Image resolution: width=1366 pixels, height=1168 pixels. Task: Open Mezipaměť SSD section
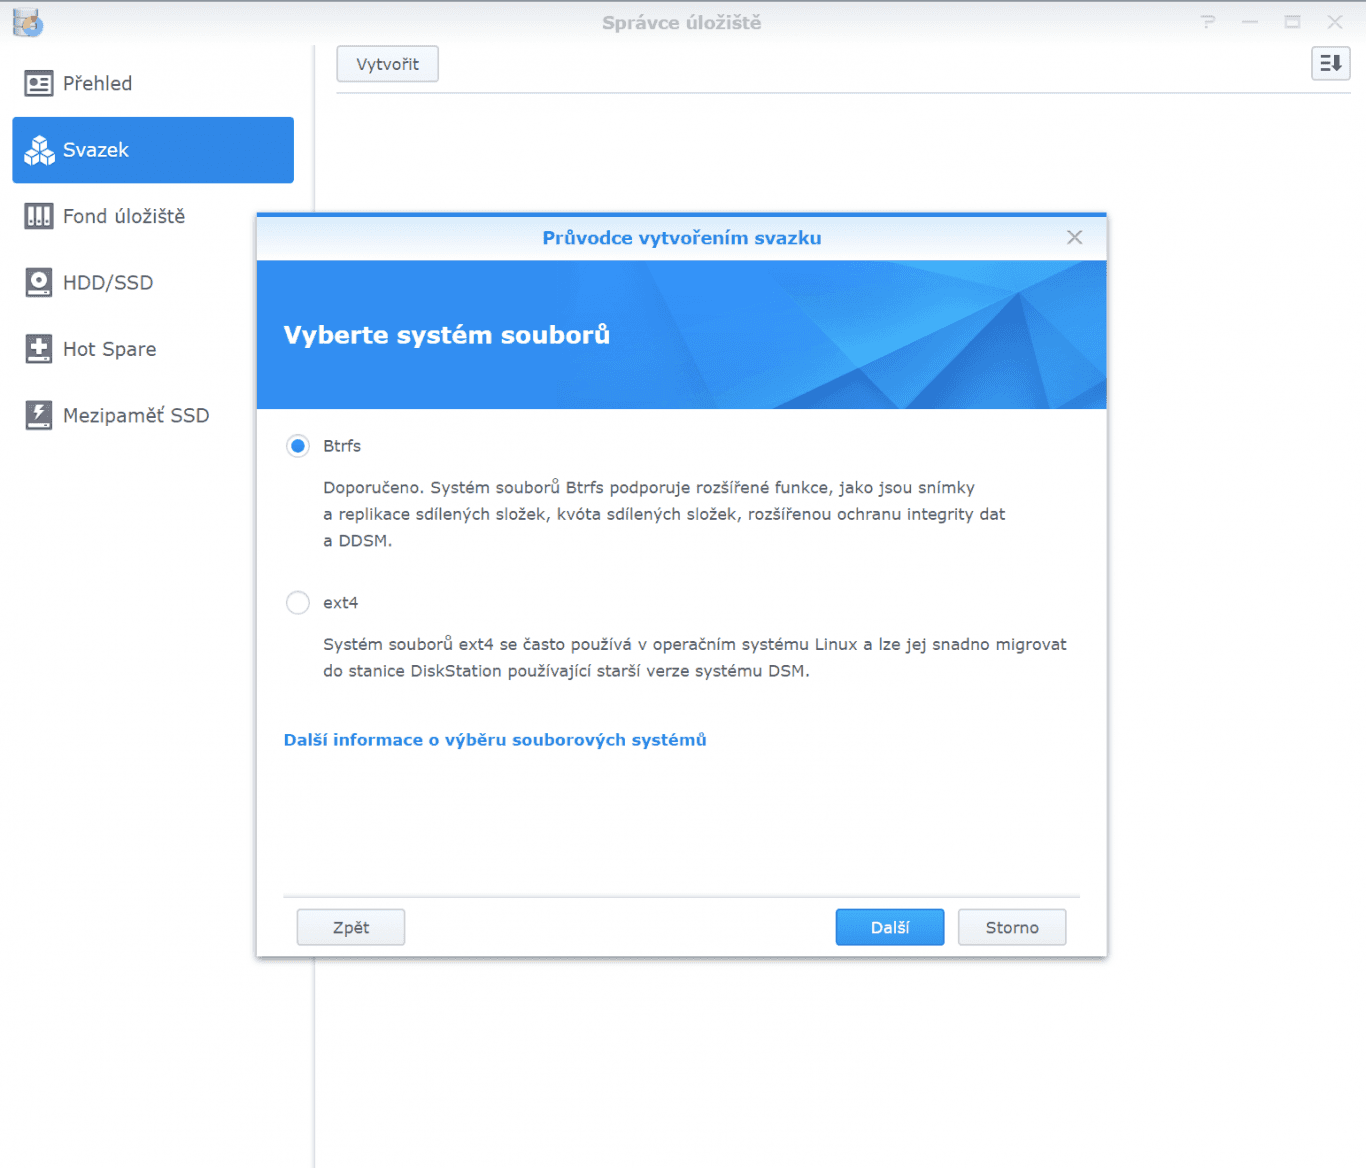tap(153, 415)
